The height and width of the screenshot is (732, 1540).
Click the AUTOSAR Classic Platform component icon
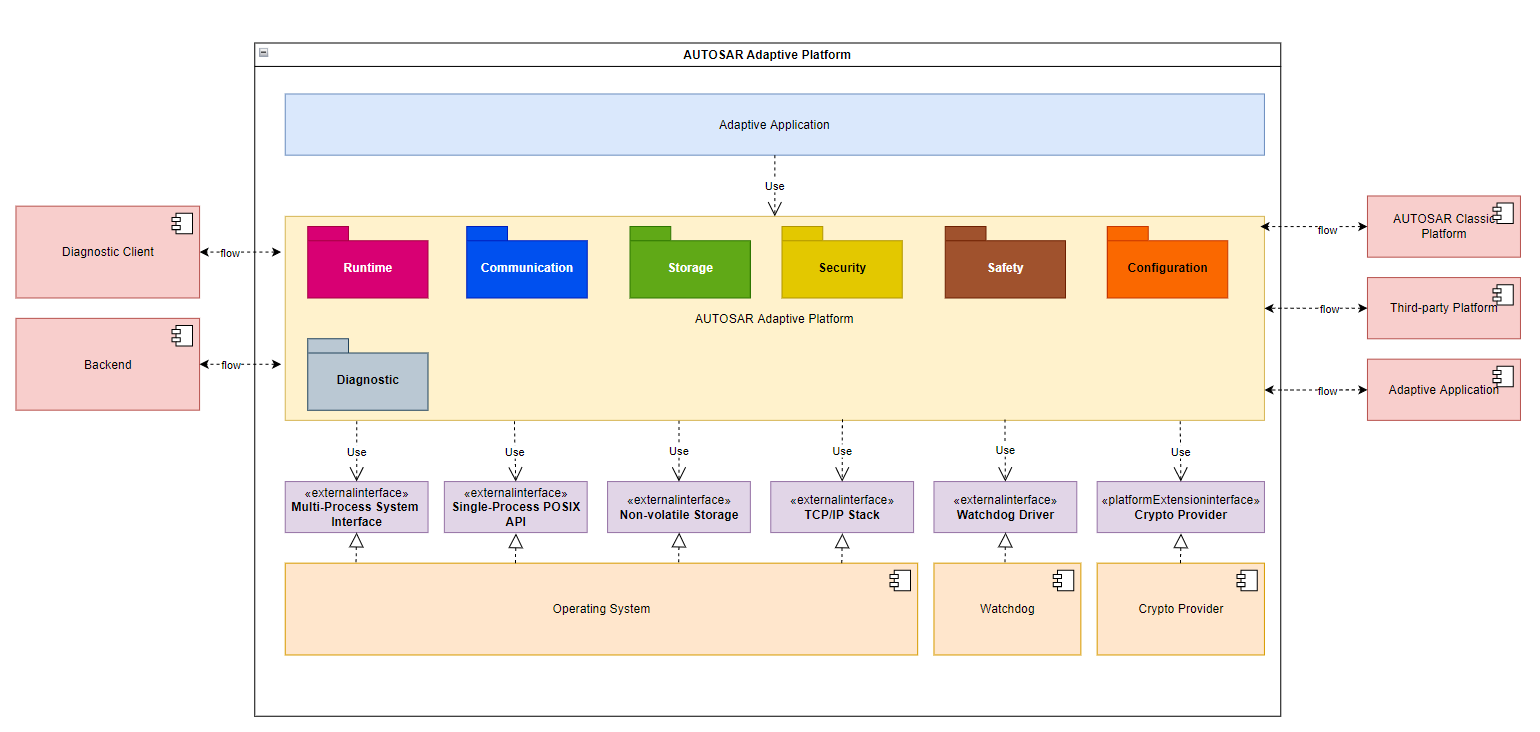[x=1503, y=212]
